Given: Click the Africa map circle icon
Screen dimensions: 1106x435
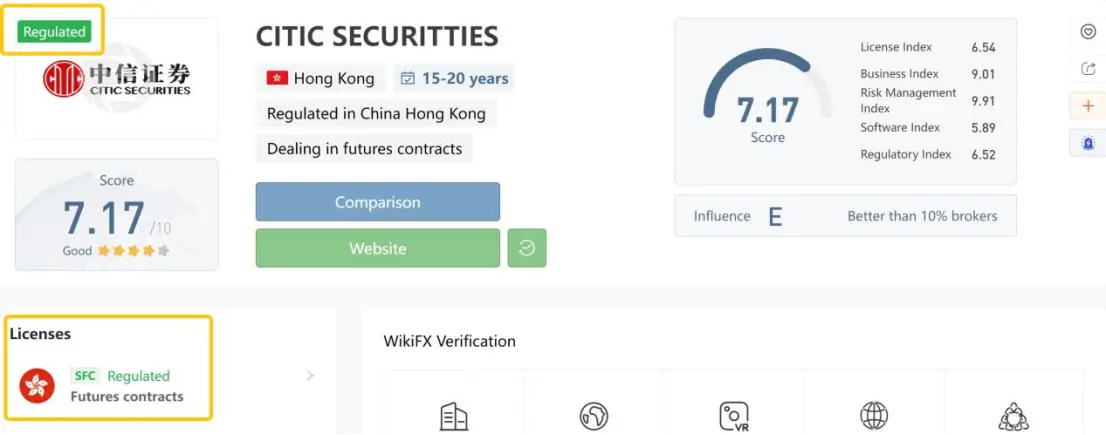Looking at the screenshot, I should [594, 416].
